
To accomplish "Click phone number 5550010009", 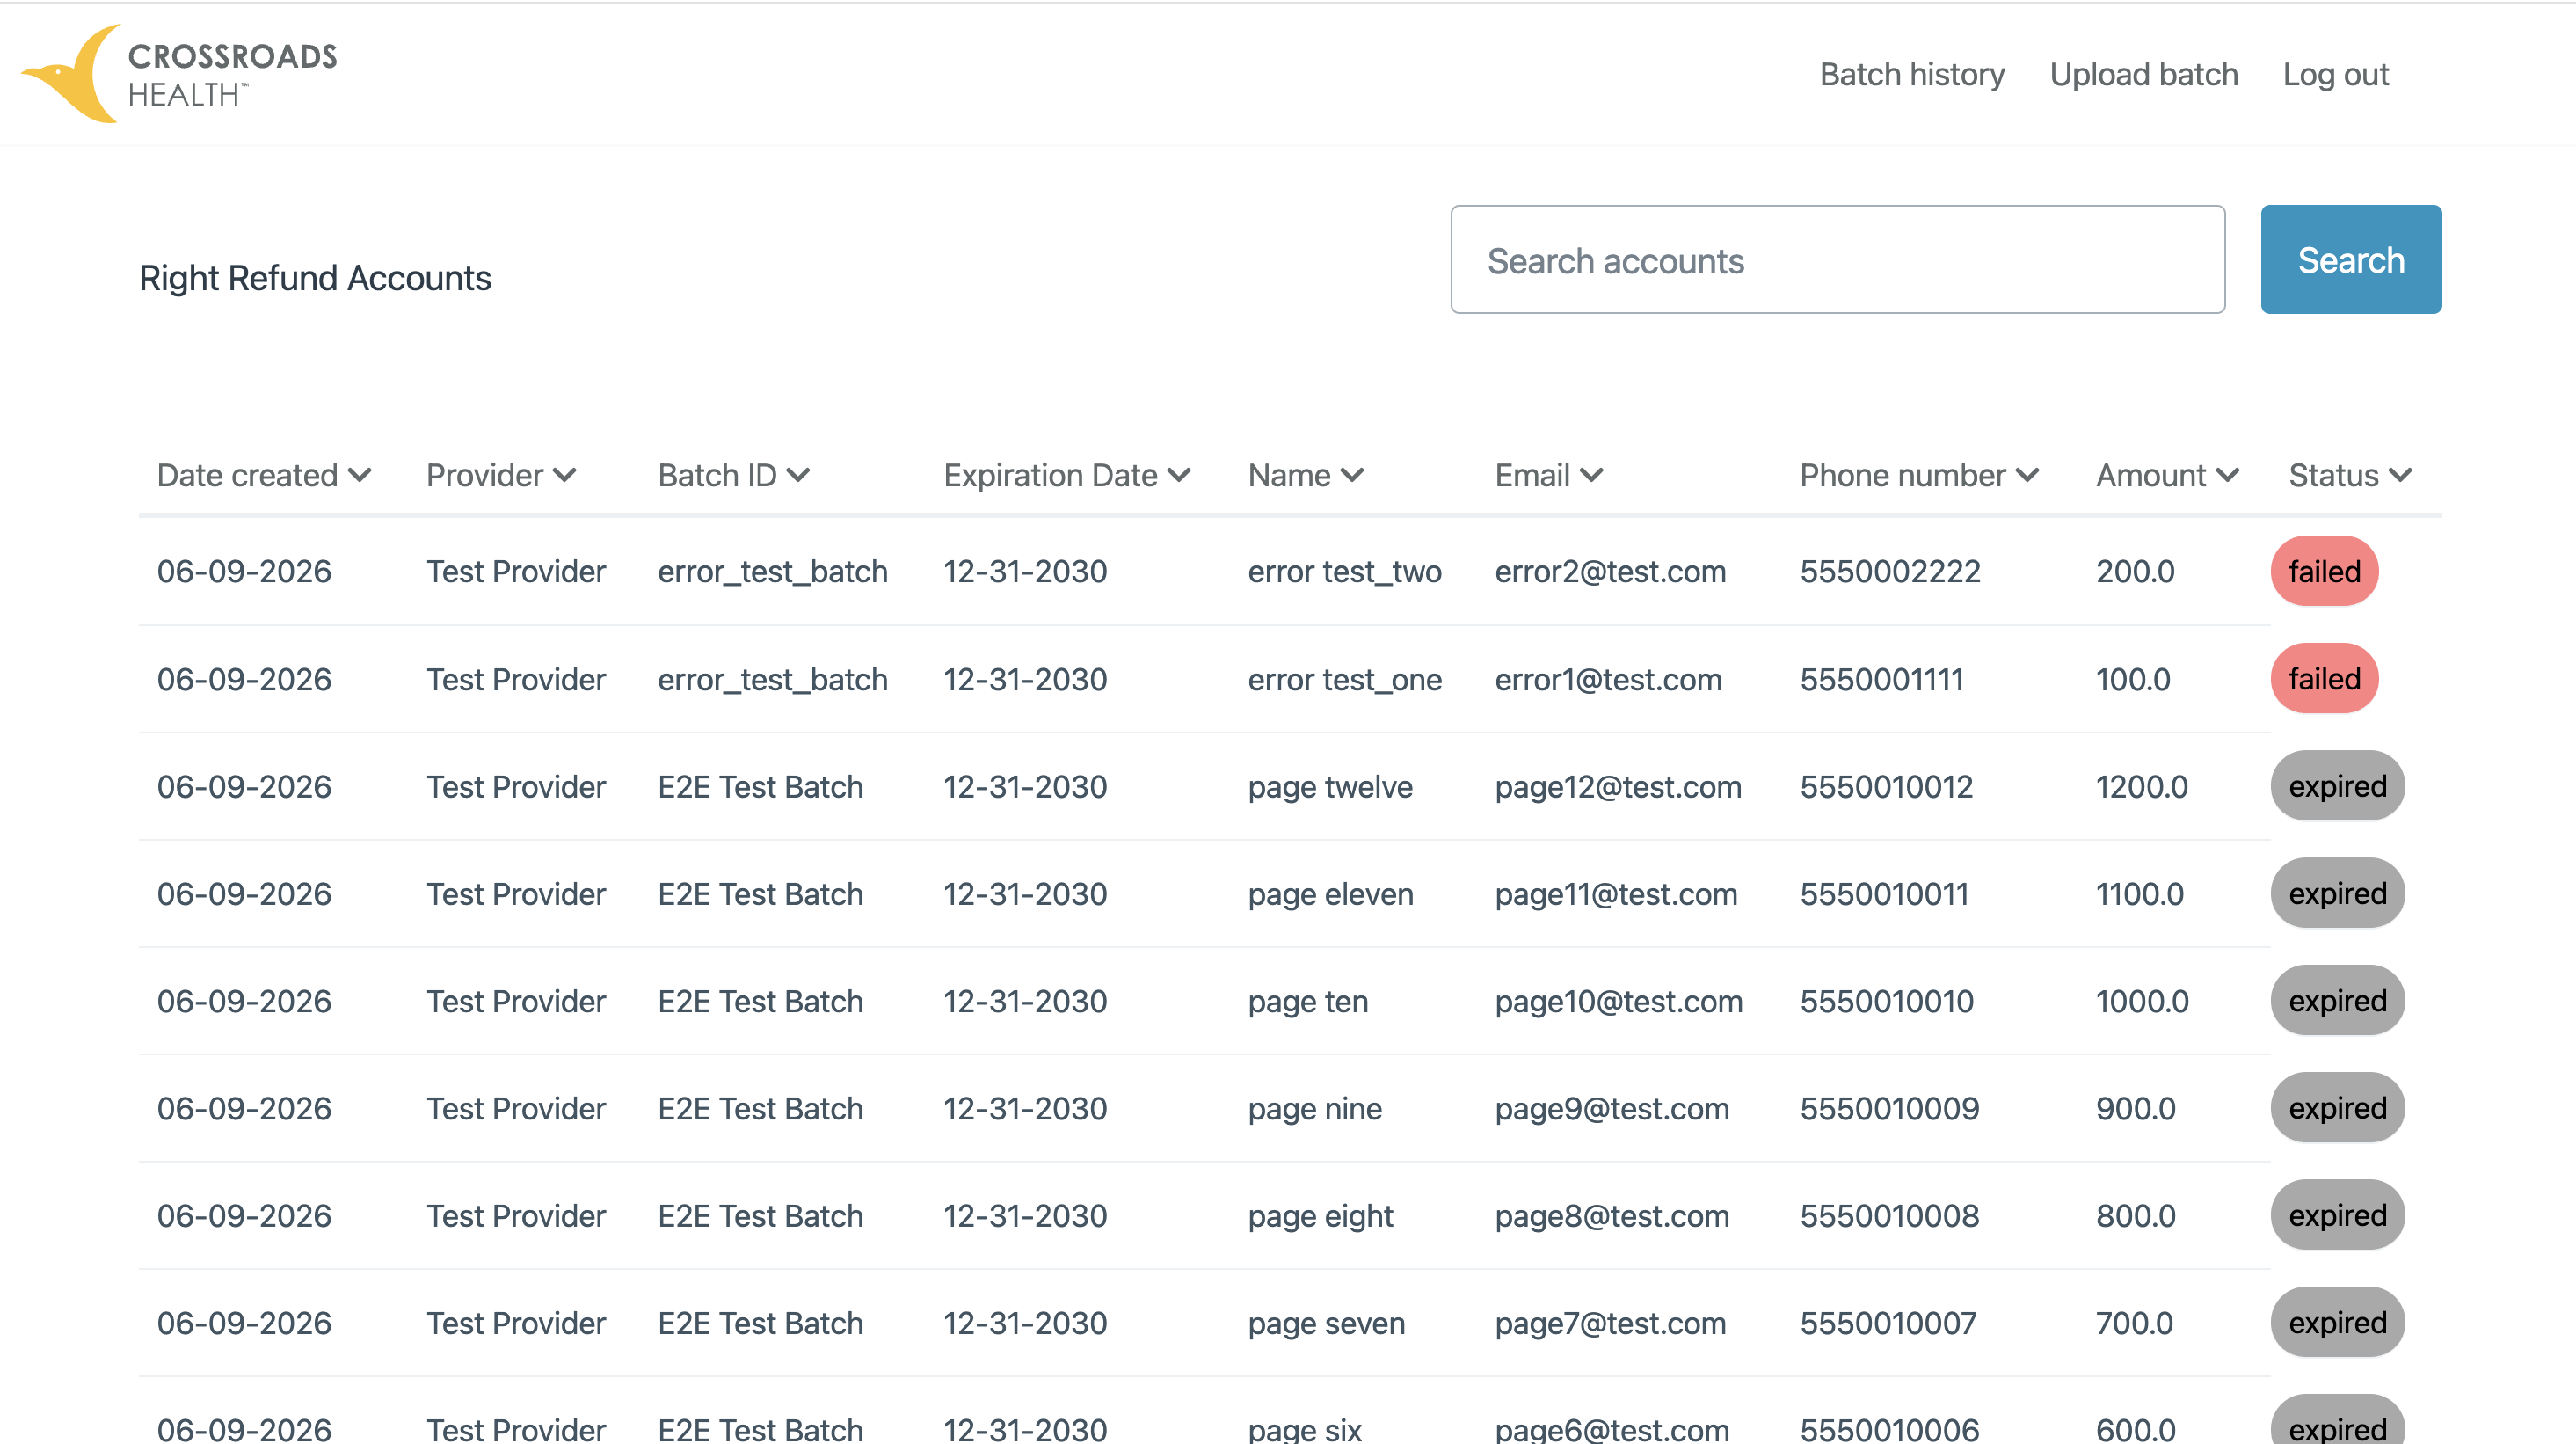I will (x=1889, y=1109).
